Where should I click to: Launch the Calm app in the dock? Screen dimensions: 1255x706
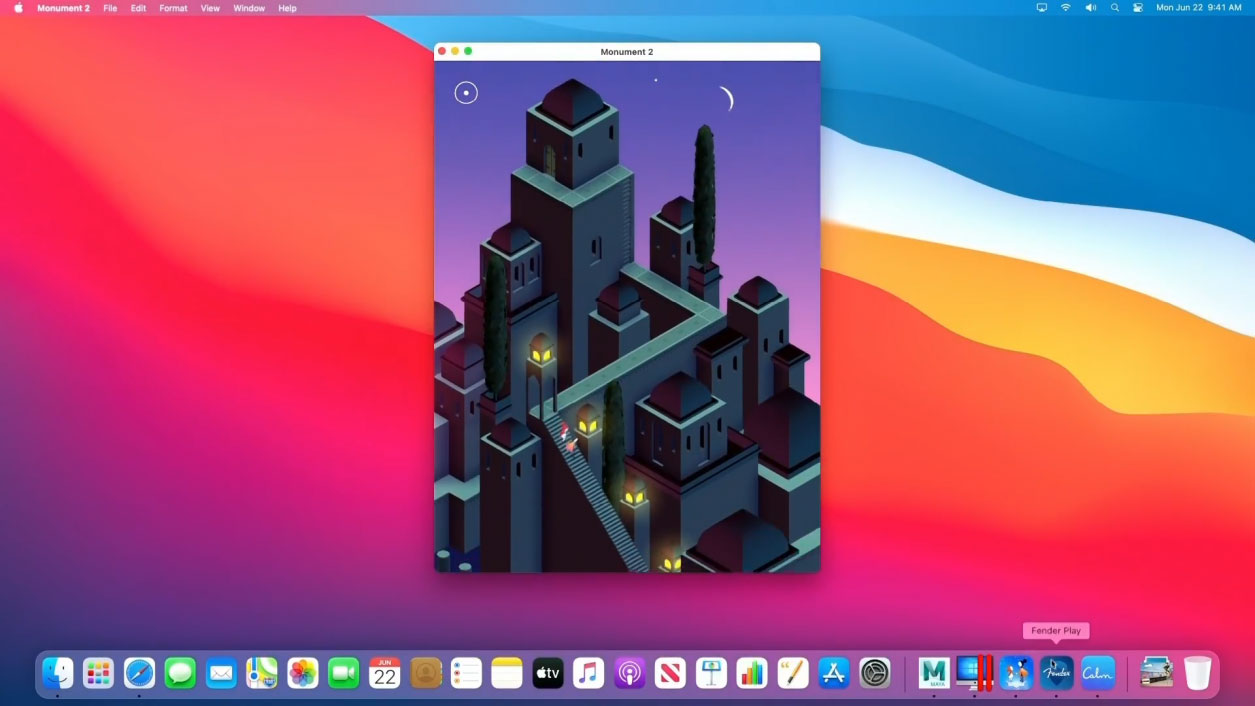tap(1097, 672)
